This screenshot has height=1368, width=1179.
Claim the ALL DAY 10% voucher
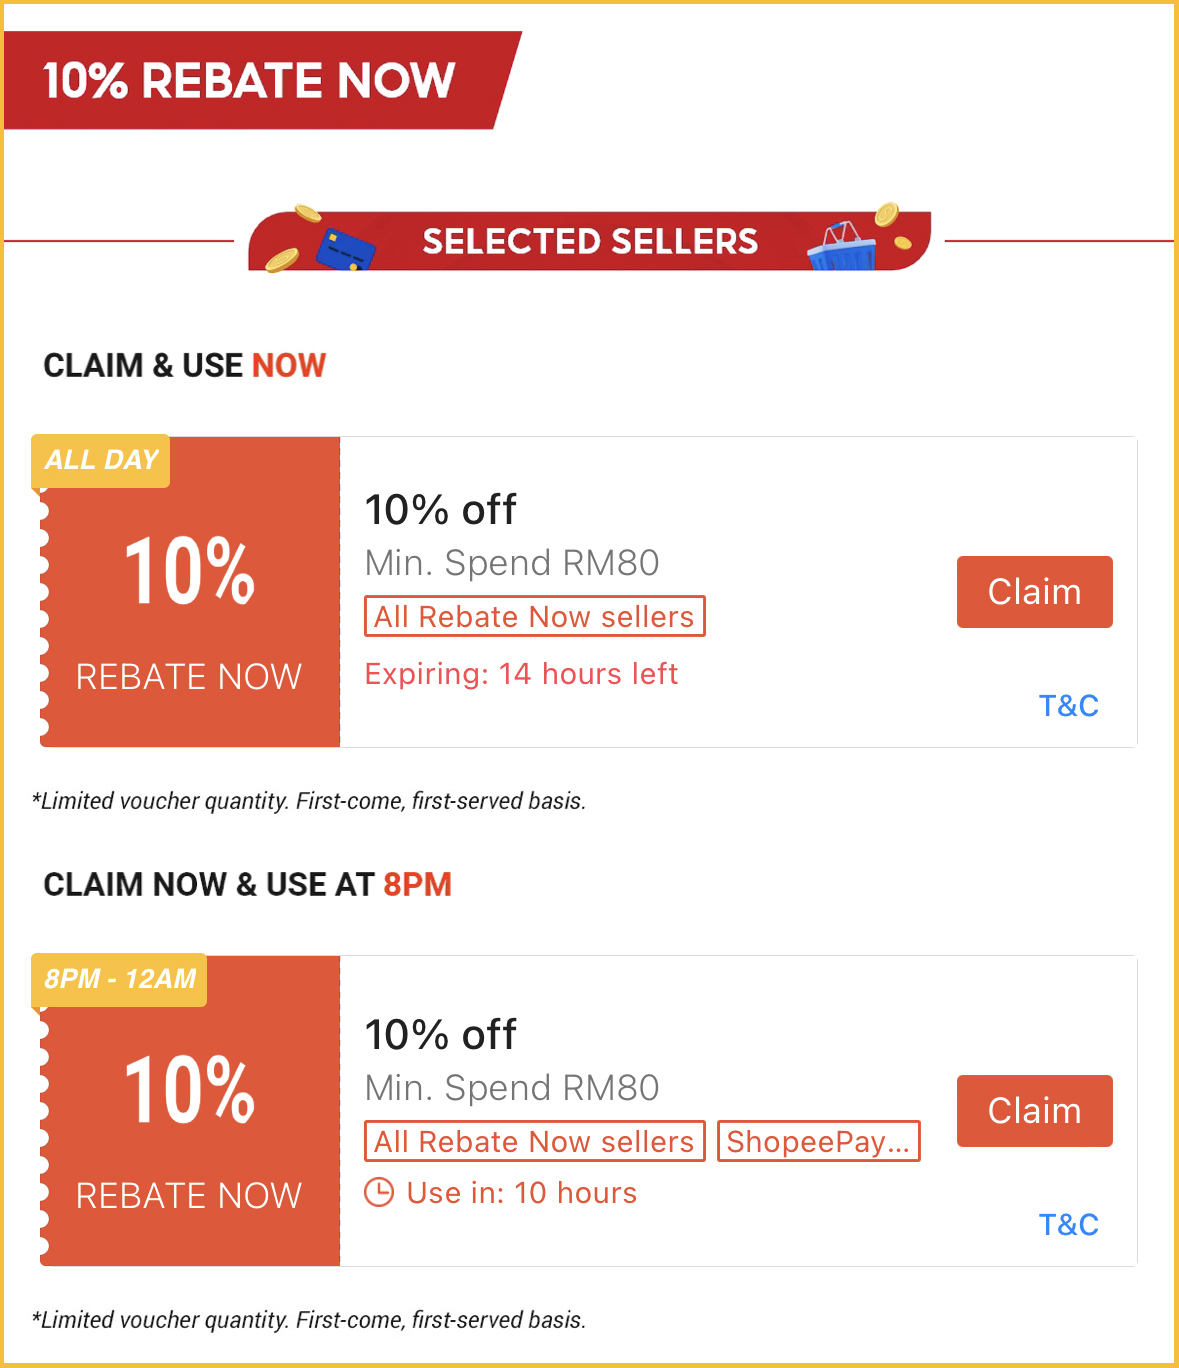point(1034,592)
